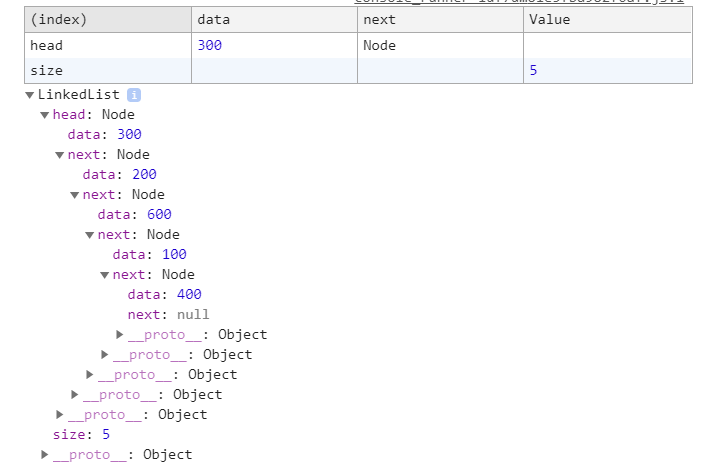The height and width of the screenshot is (464, 715).
Task: Expand __proto__ directly above size: 5
Action: click(x=60, y=414)
